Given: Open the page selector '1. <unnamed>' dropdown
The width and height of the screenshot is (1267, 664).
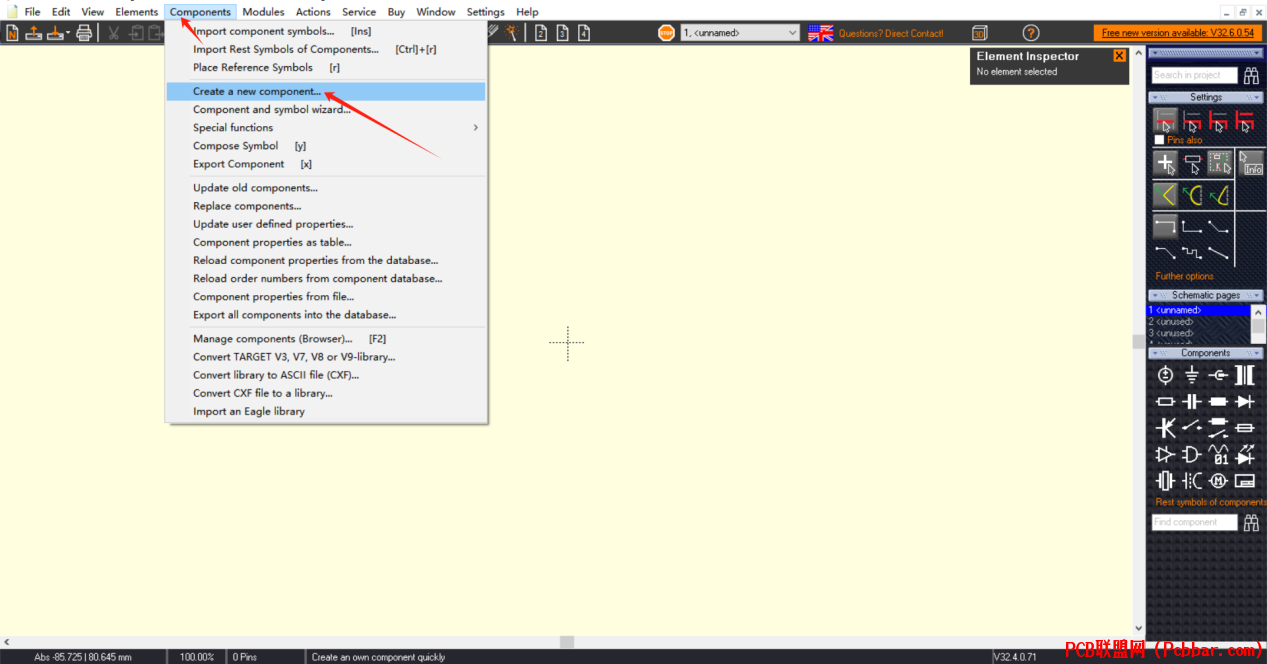Looking at the screenshot, I should click(740, 33).
